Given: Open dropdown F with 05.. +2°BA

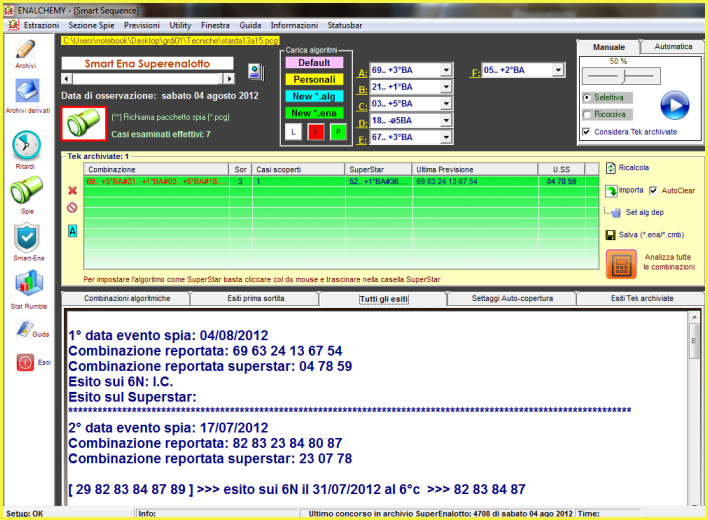Looking at the screenshot, I should pyautogui.click(x=559, y=70).
